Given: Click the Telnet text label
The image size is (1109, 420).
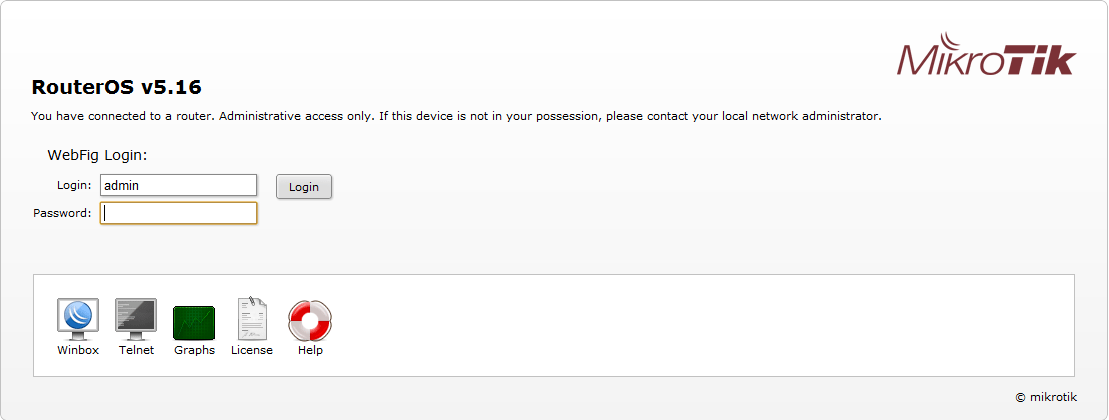Looking at the screenshot, I should (136, 351).
